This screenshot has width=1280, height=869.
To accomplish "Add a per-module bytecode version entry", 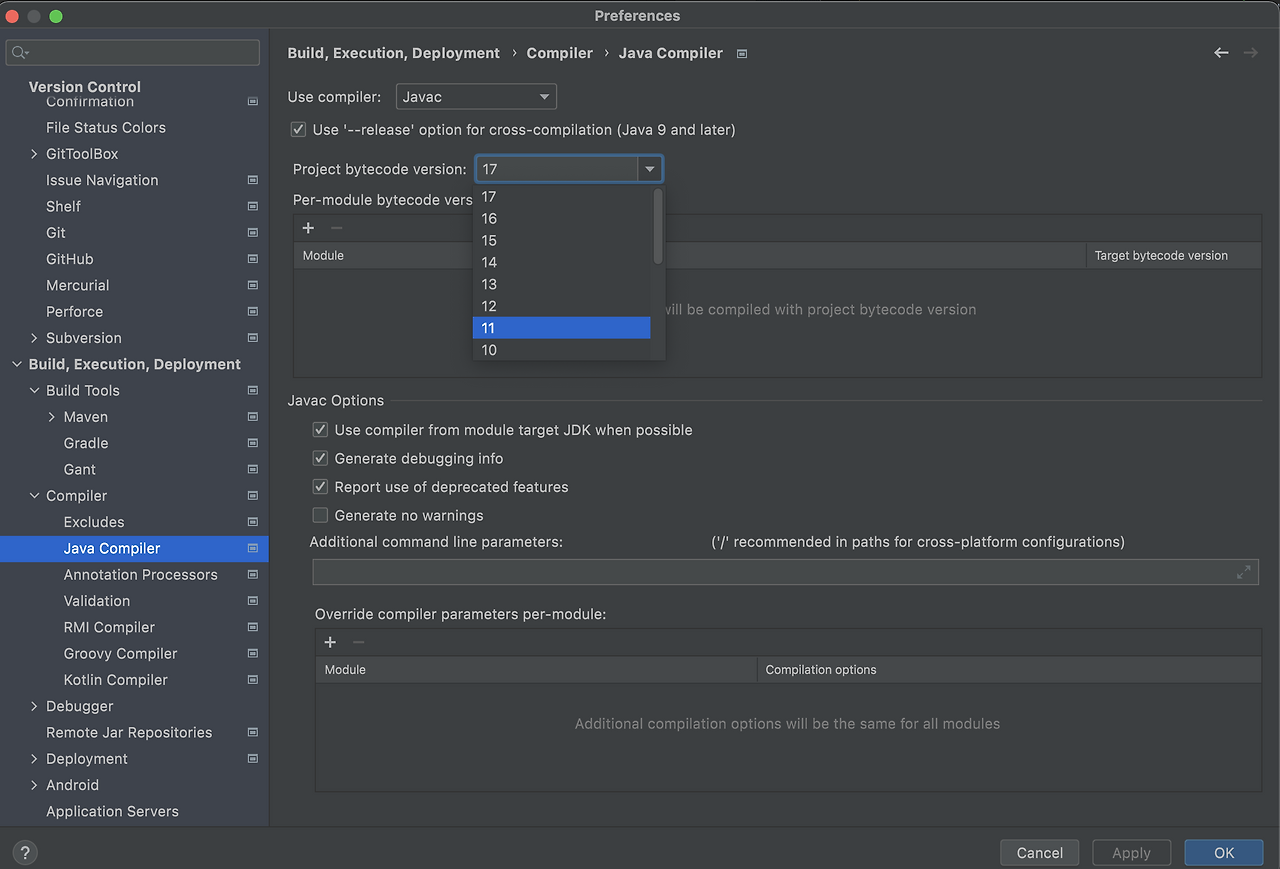I will click(308, 228).
